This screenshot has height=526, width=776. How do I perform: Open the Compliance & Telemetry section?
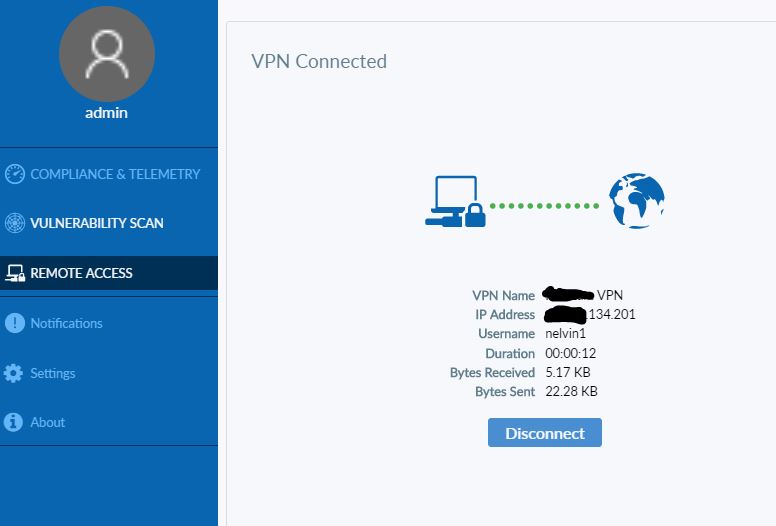115,174
